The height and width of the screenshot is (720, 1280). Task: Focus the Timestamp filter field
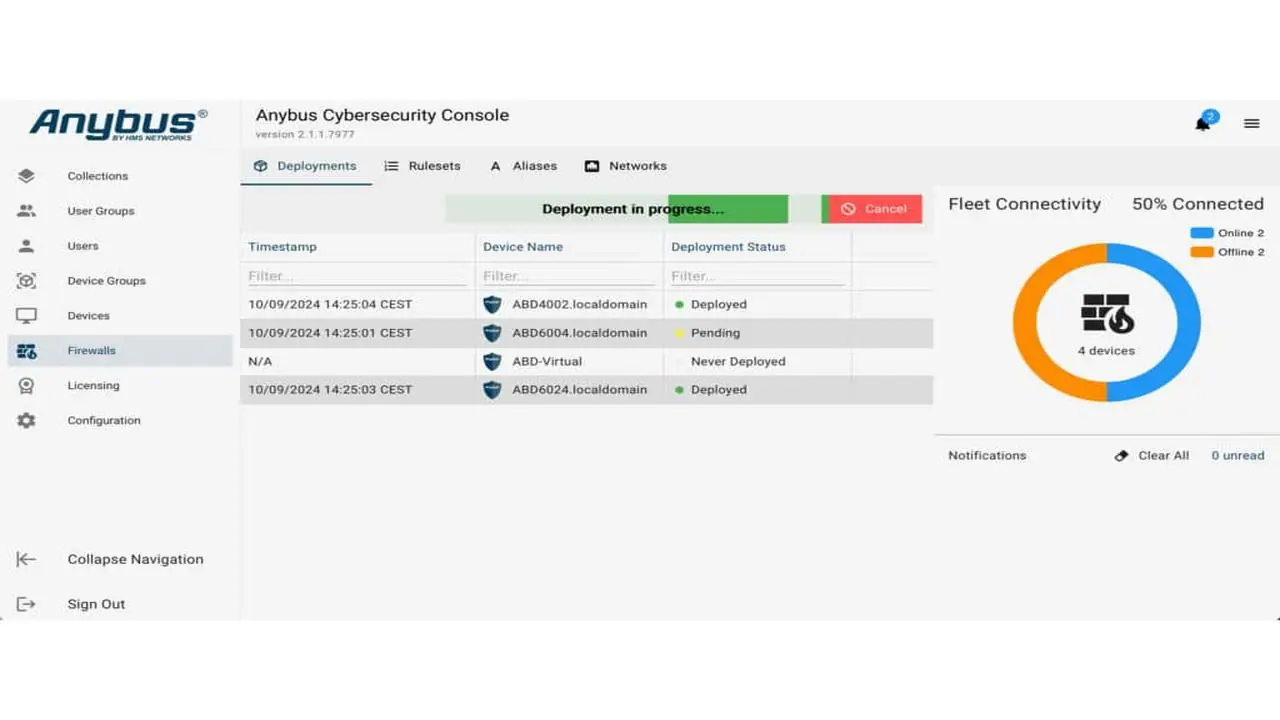tap(357, 276)
